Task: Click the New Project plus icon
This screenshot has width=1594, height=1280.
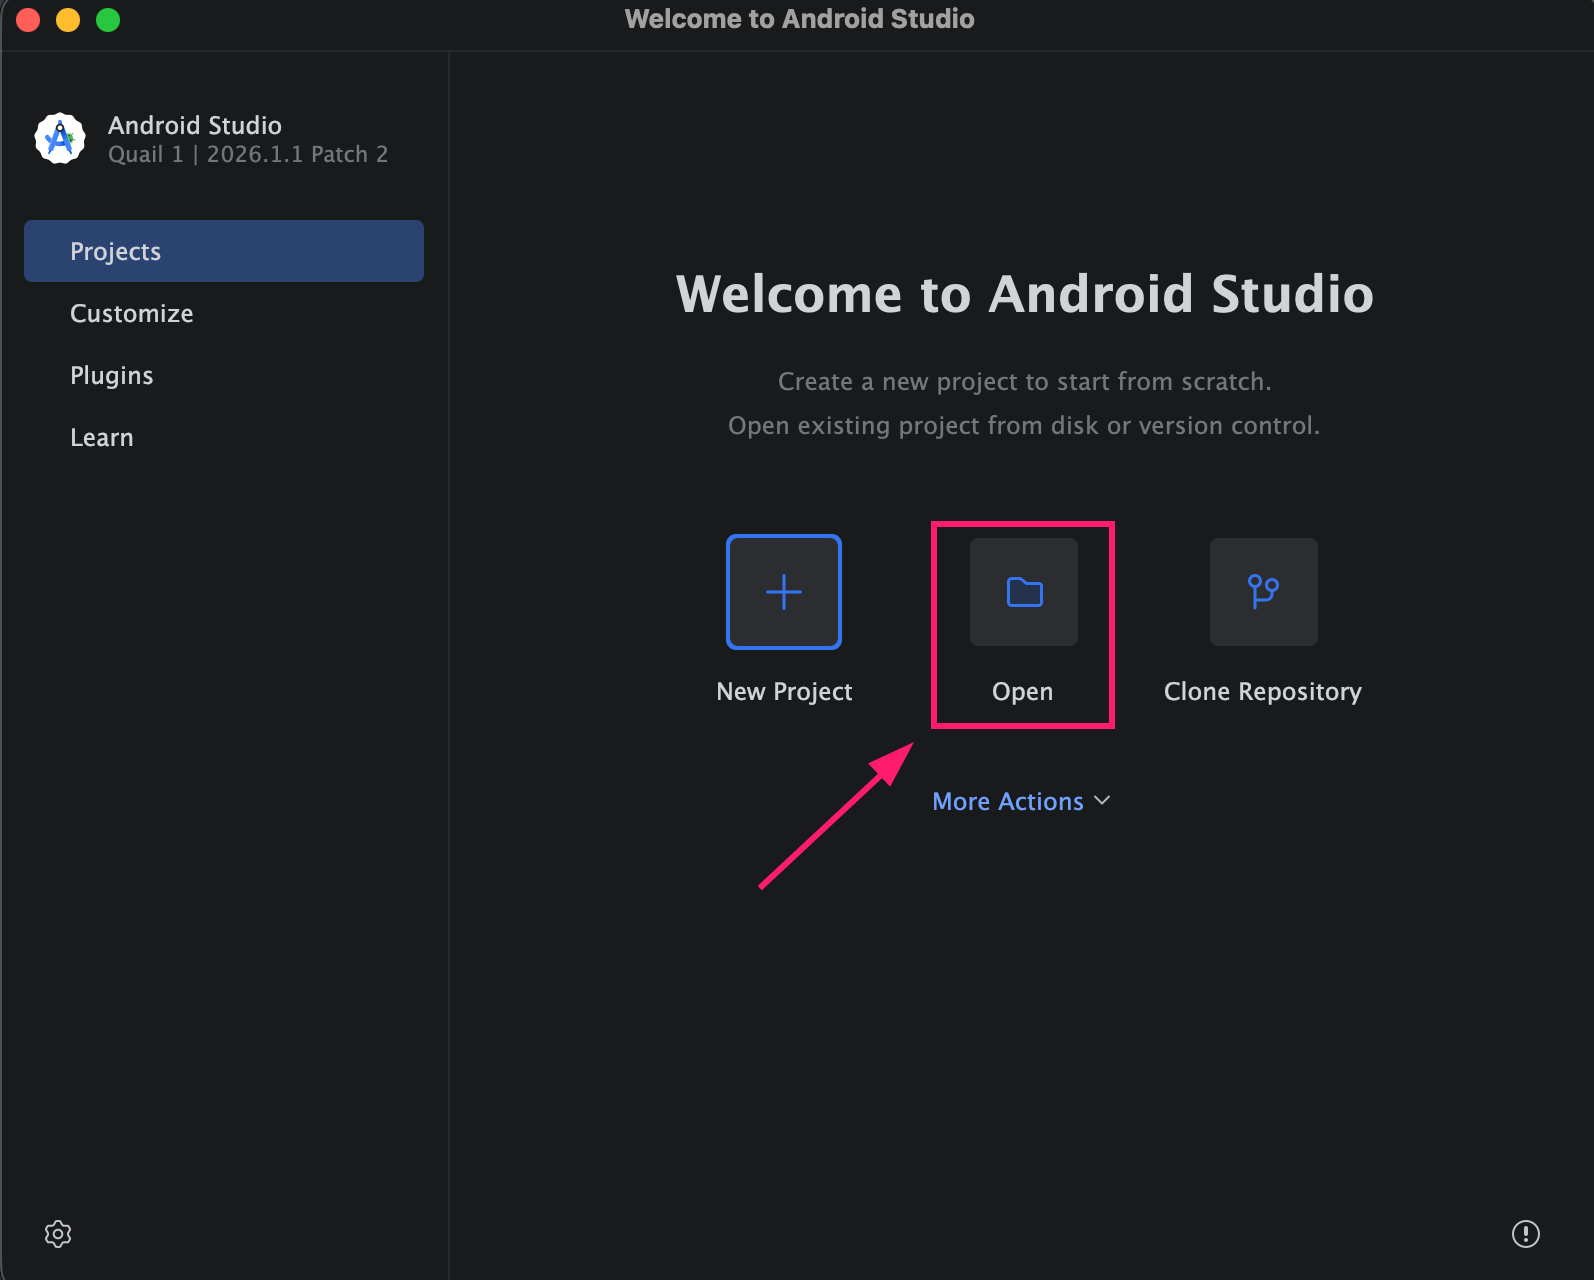Action: (x=784, y=592)
